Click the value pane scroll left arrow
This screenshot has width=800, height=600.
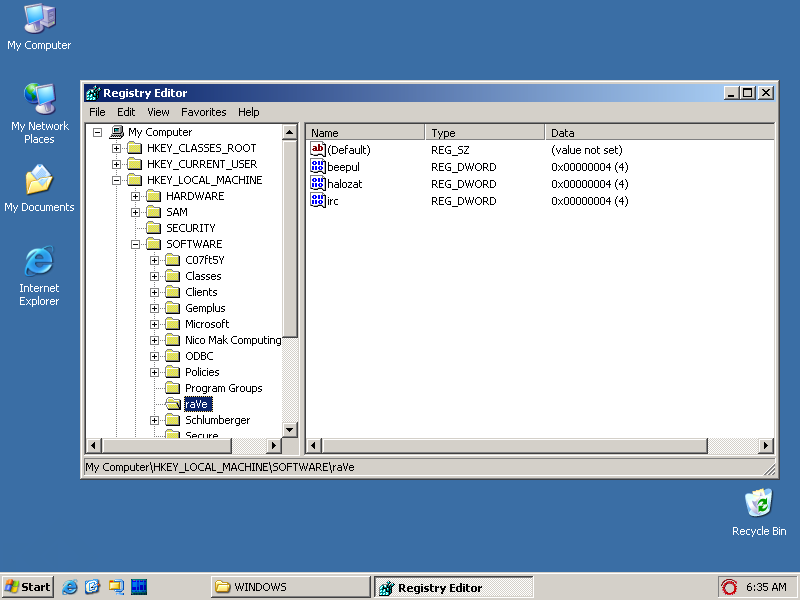click(x=313, y=445)
